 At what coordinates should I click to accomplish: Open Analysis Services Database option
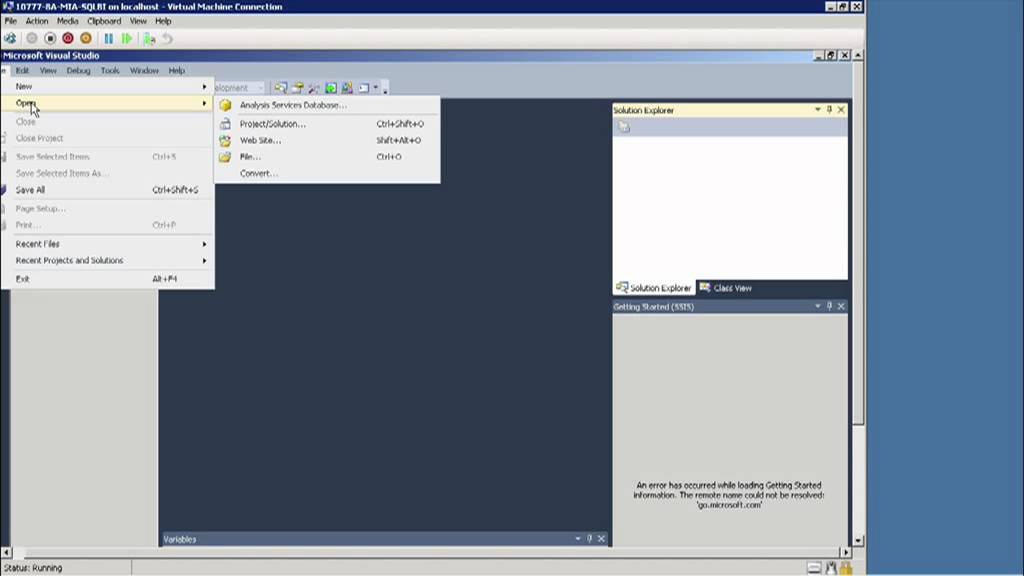pos(327,105)
